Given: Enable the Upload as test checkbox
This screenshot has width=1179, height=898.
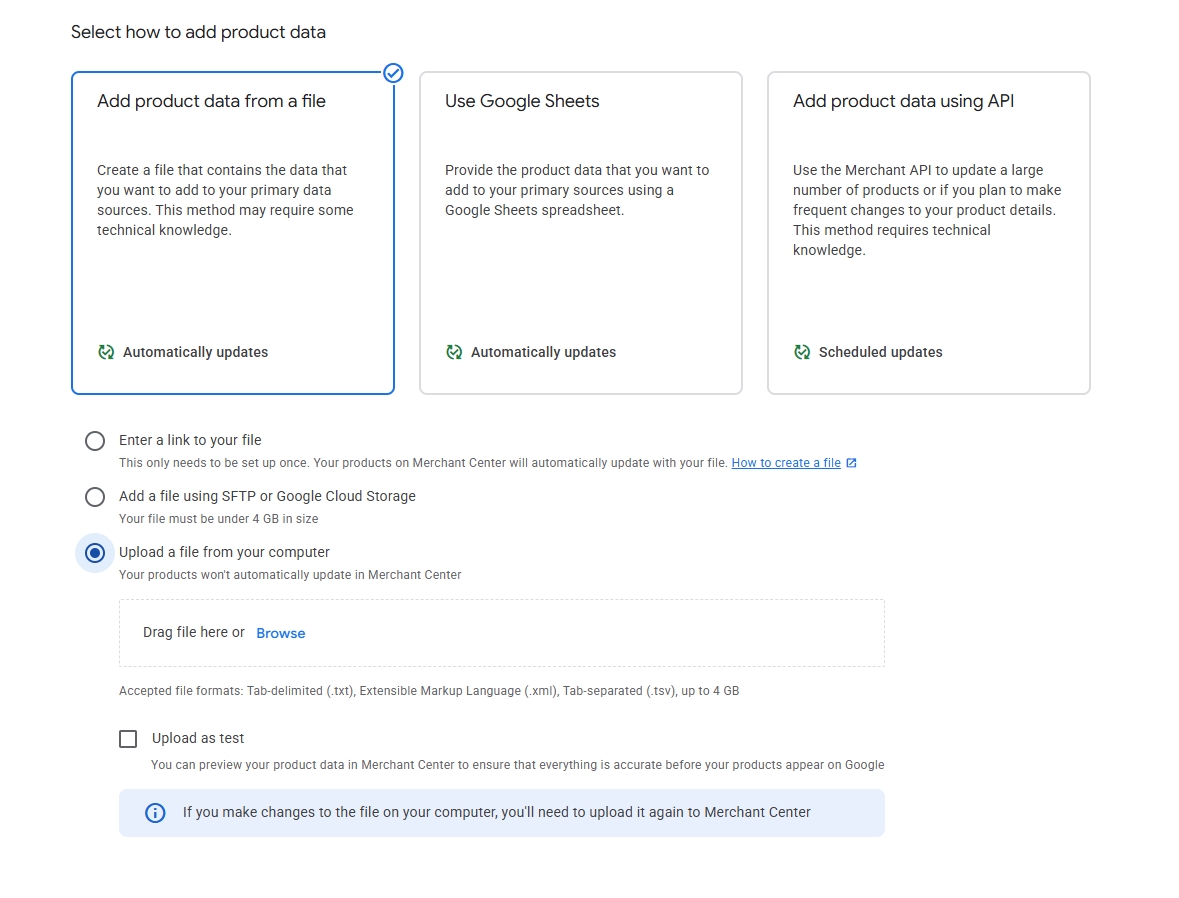Looking at the screenshot, I should point(128,738).
